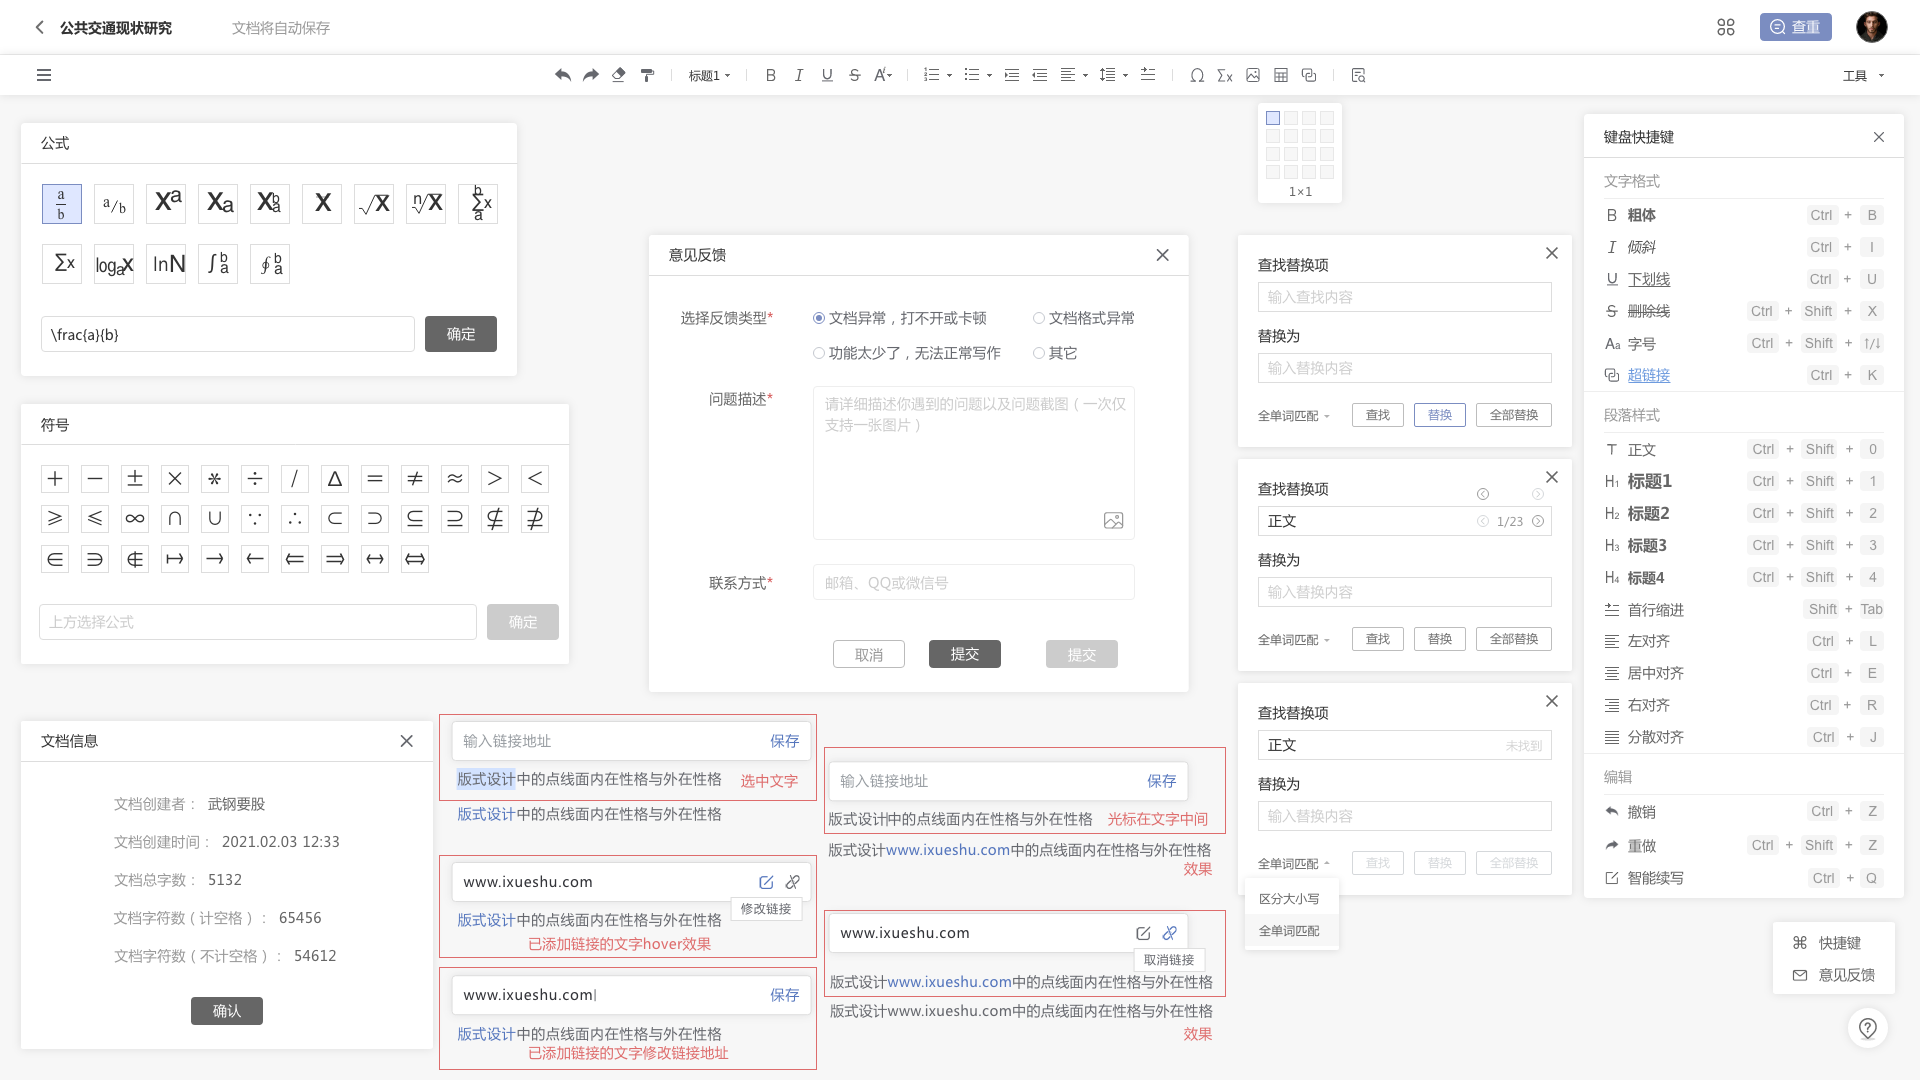Click the 查重 button at the top
The width and height of the screenshot is (1920, 1080).
click(x=1795, y=27)
